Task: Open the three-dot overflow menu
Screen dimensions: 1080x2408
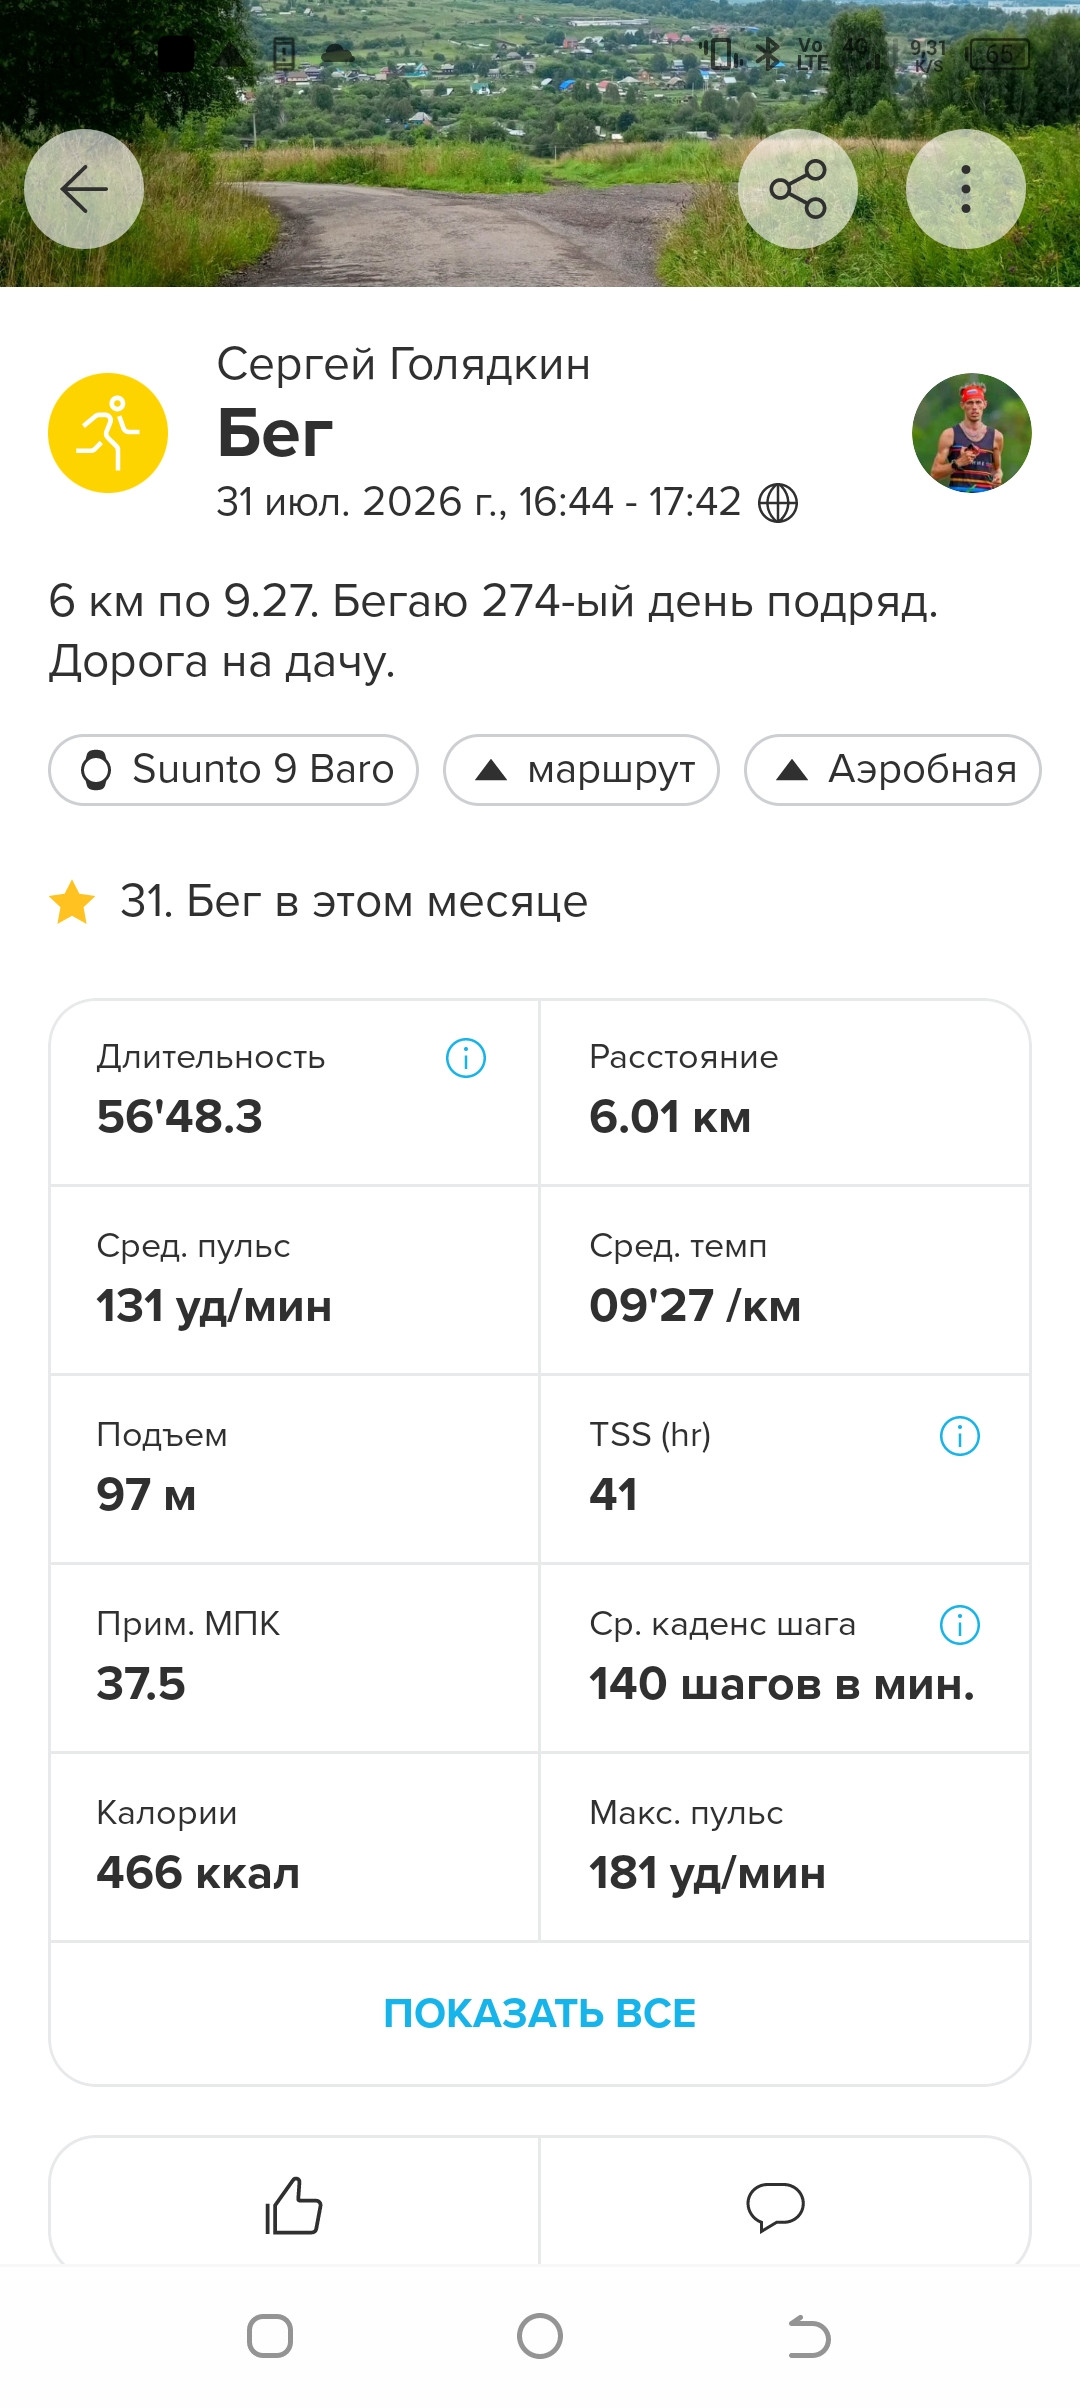Action: [x=966, y=189]
